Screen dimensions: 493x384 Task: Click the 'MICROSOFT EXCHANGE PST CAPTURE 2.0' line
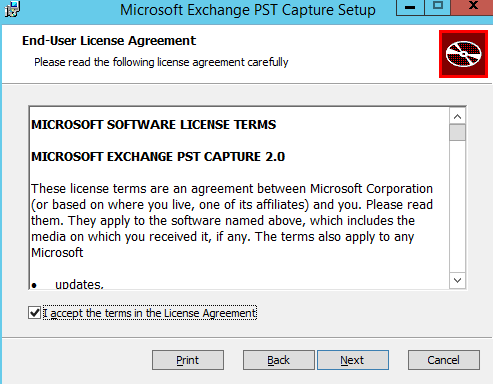158,157
